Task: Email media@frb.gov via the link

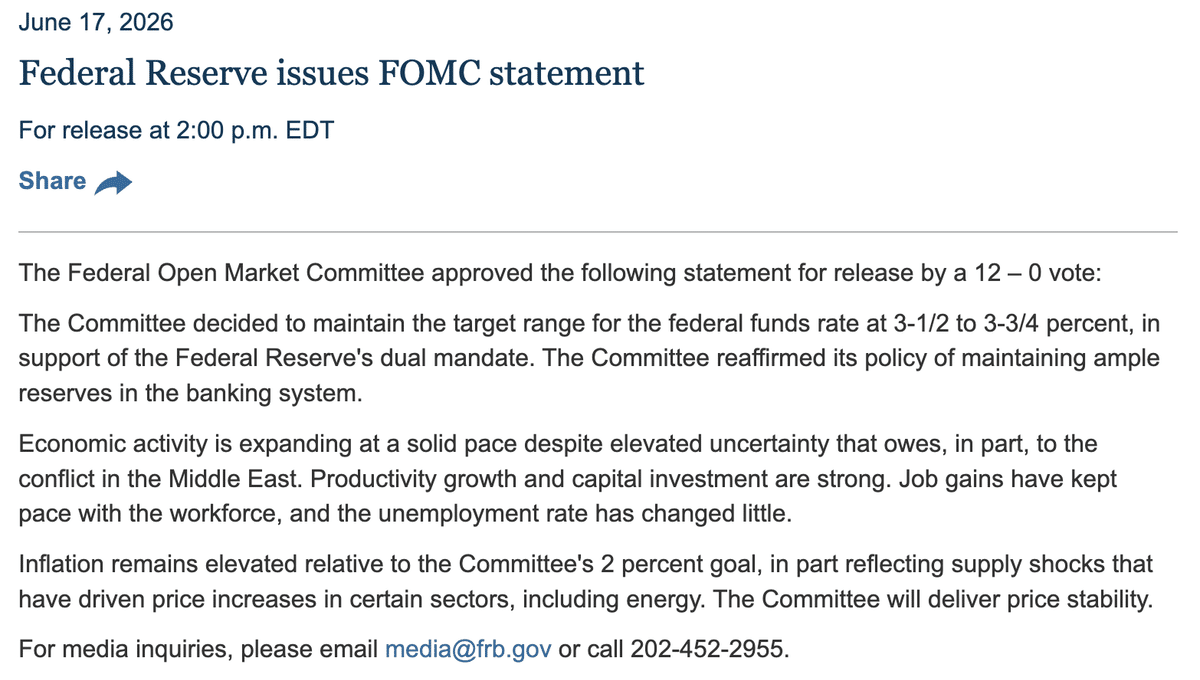Action: [468, 649]
